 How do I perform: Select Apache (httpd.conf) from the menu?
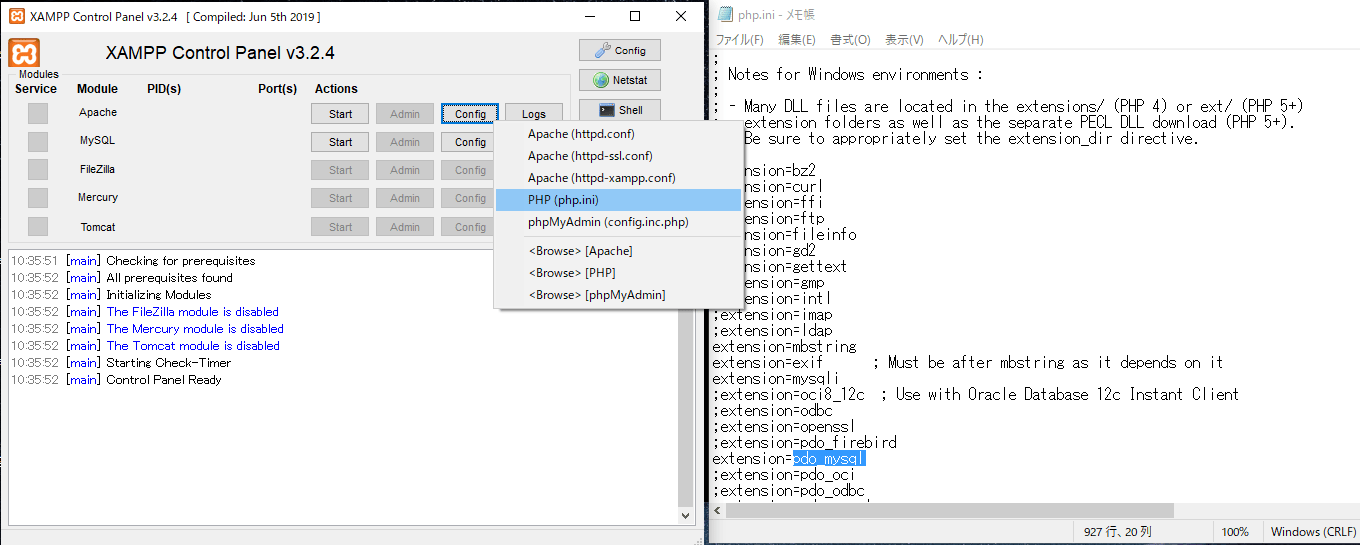pos(618,134)
